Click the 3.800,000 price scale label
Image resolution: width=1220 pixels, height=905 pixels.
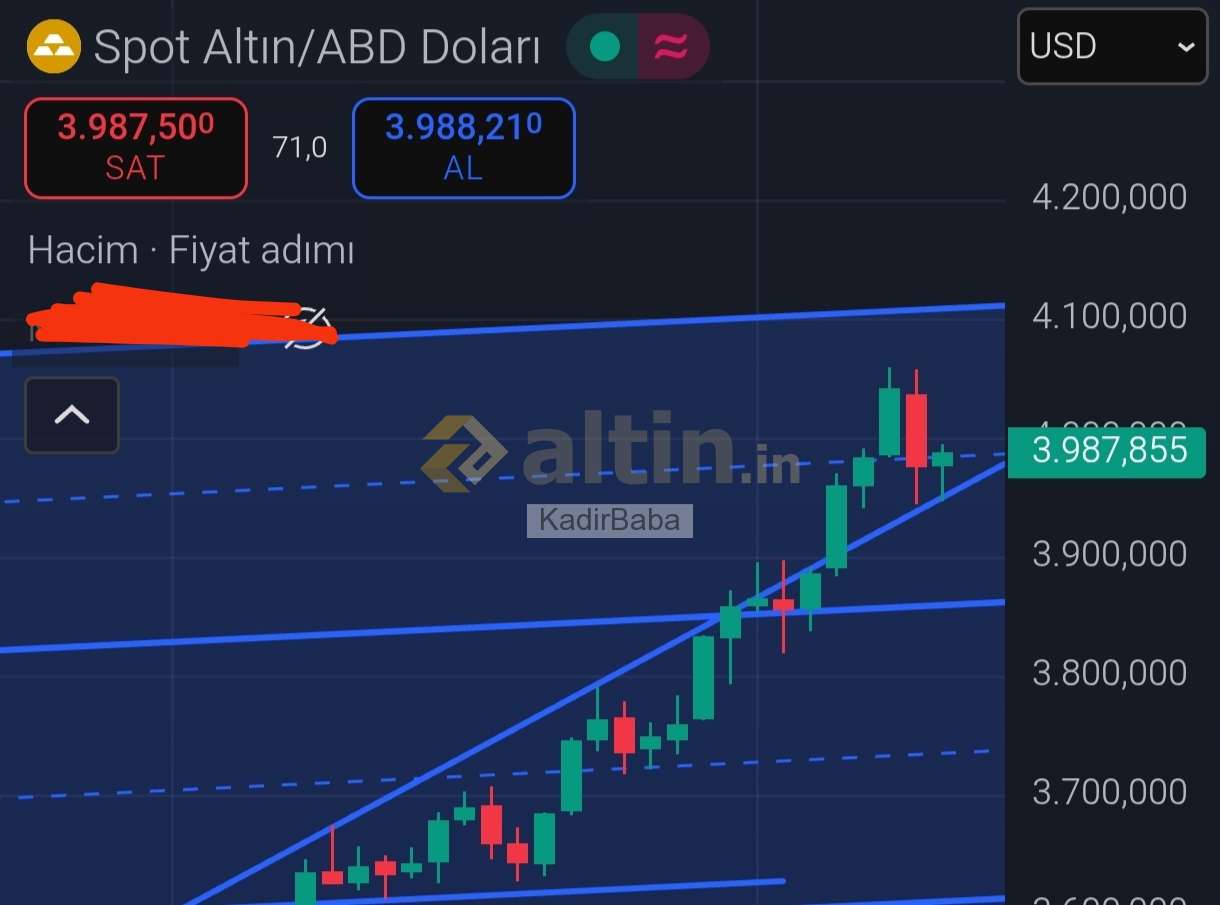point(1110,673)
